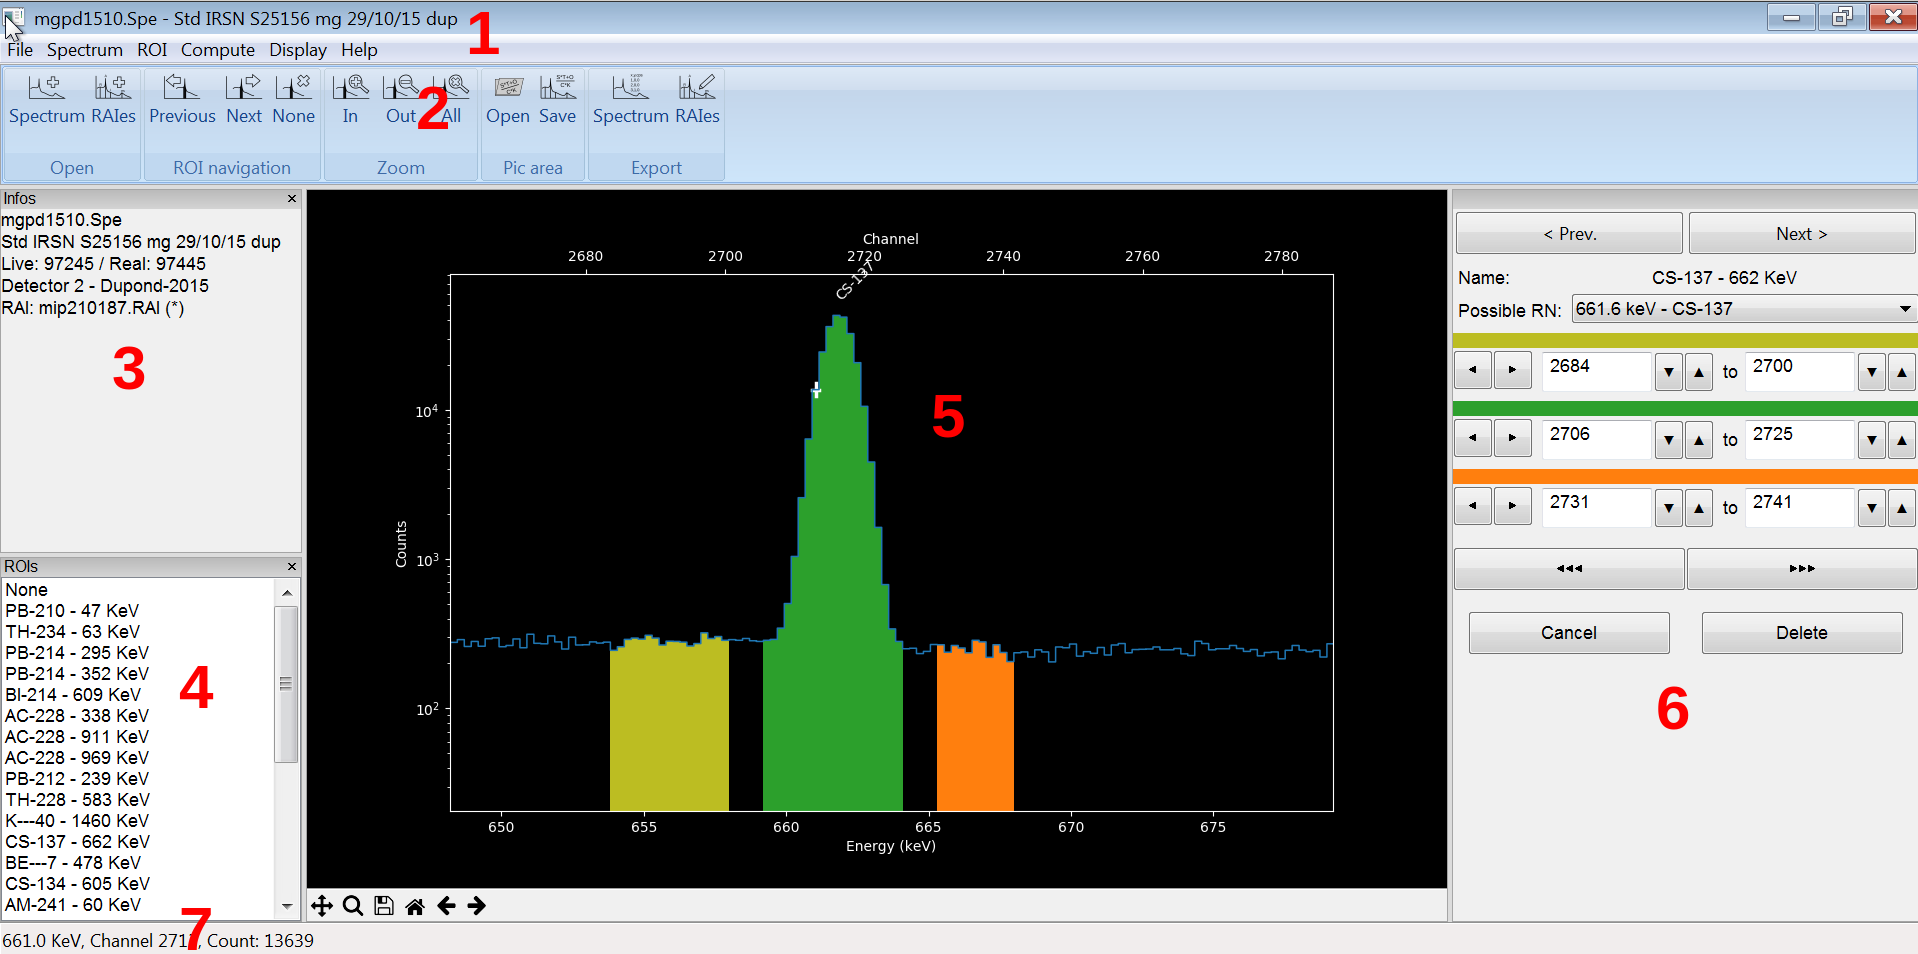Close the Infos panel
Viewport: 1918px width, 954px height.
point(292,198)
